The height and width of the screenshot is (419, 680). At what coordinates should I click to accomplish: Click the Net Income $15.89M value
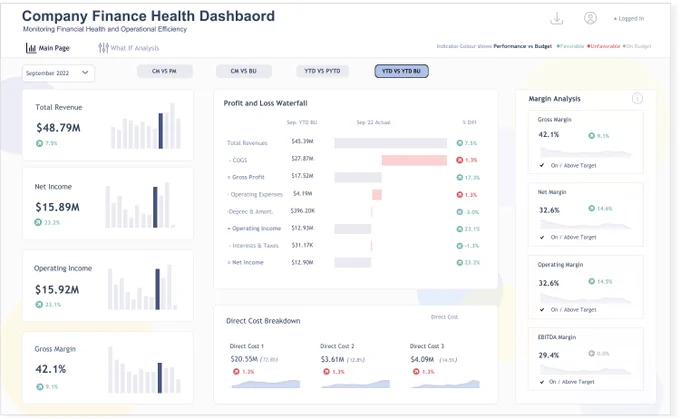coord(57,207)
